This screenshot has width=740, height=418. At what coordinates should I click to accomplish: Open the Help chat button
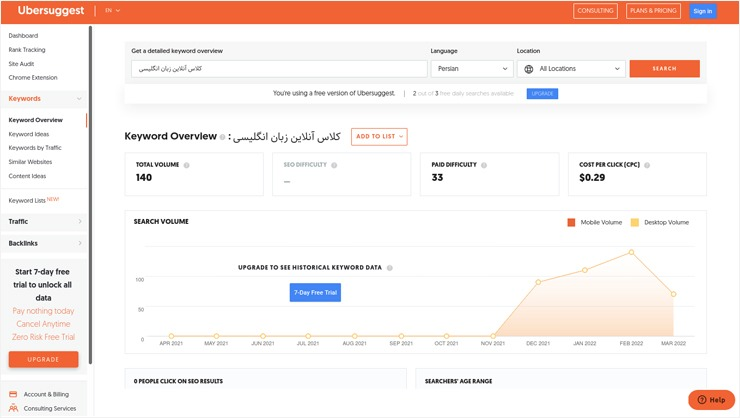[711, 400]
